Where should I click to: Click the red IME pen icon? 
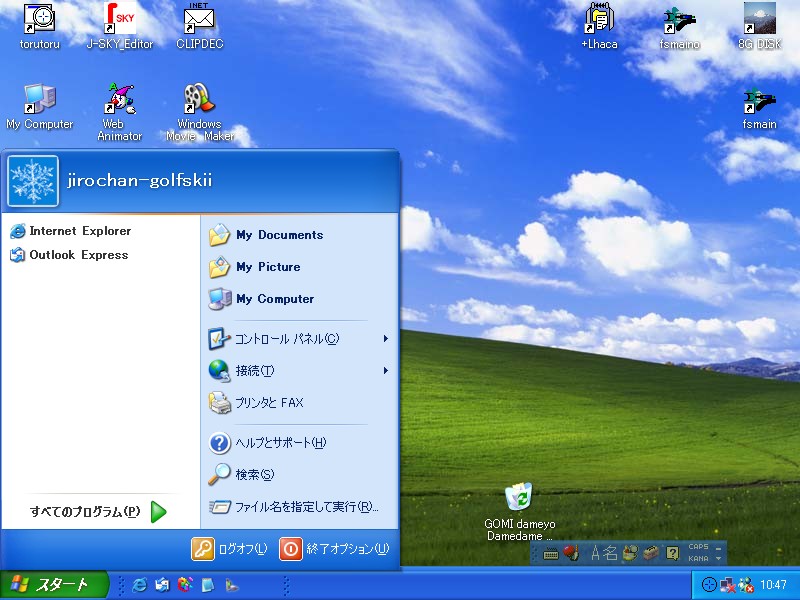[x=571, y=553]
